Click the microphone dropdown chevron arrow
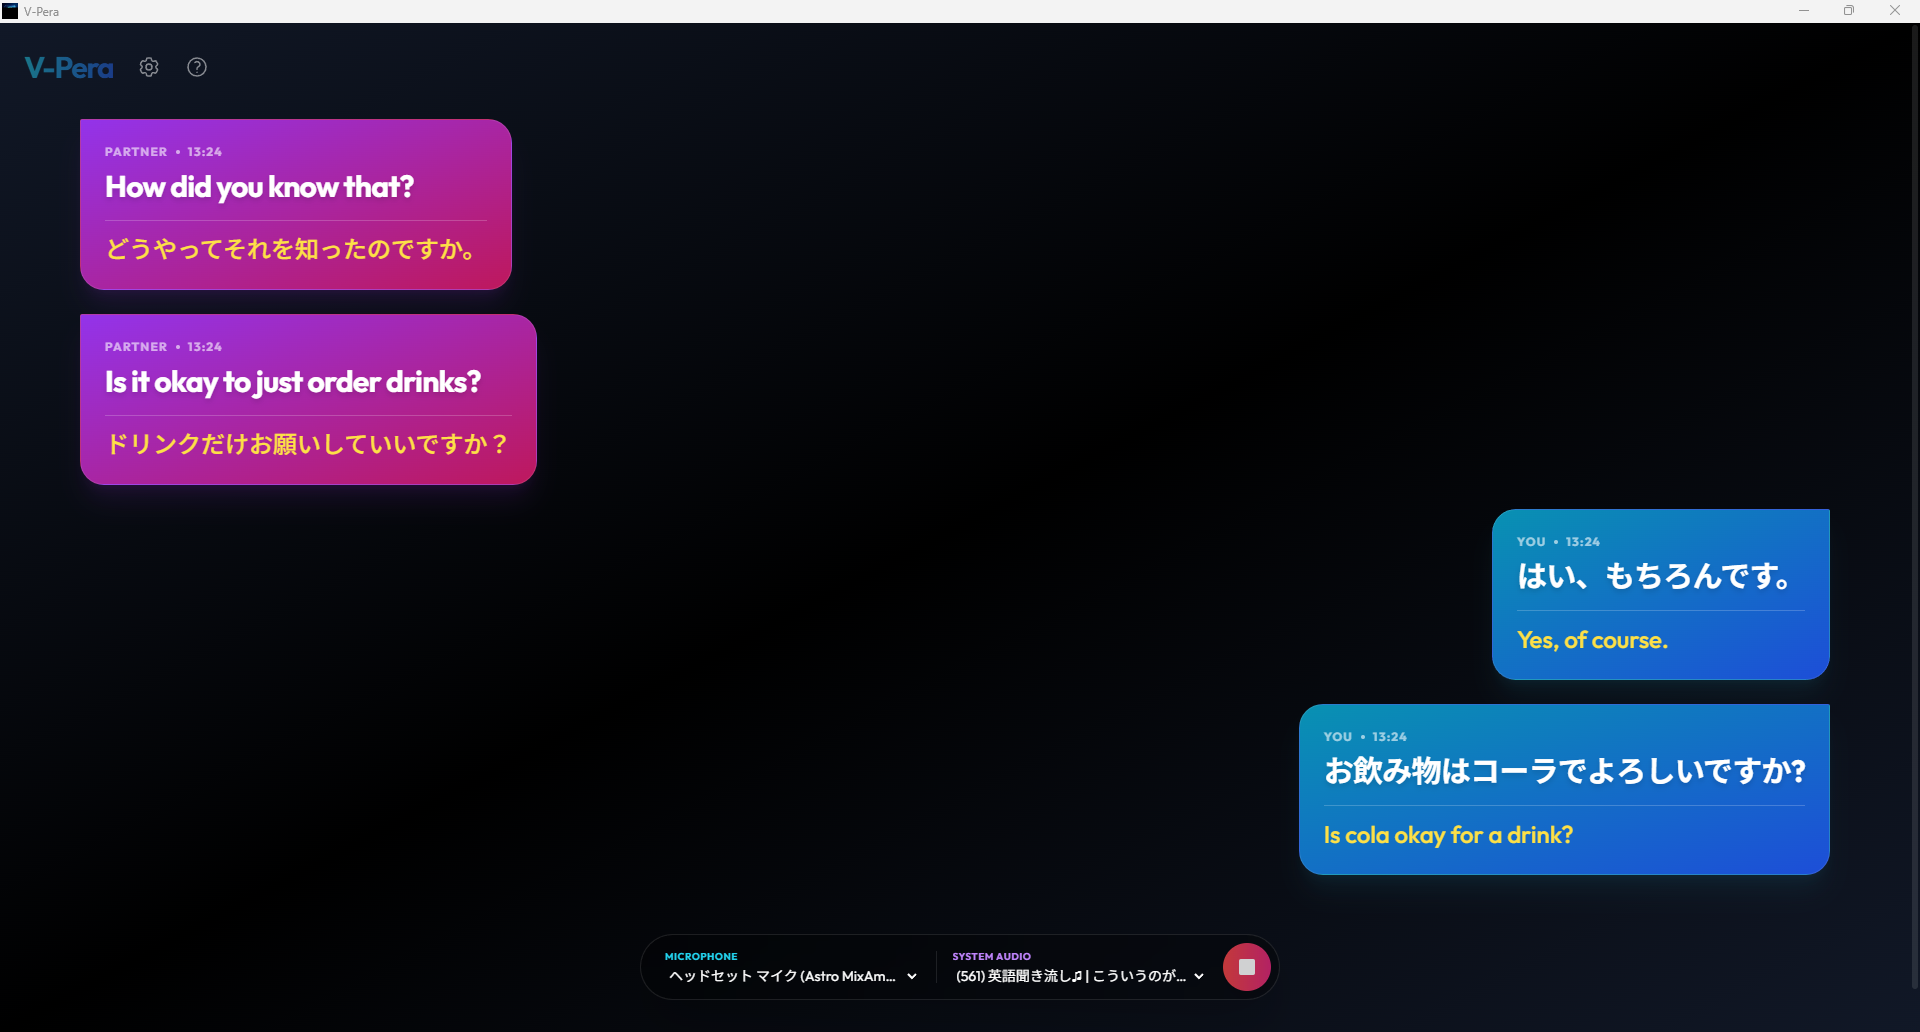Viewport: 1920px width, 1032px height. [x=912, y=977]
